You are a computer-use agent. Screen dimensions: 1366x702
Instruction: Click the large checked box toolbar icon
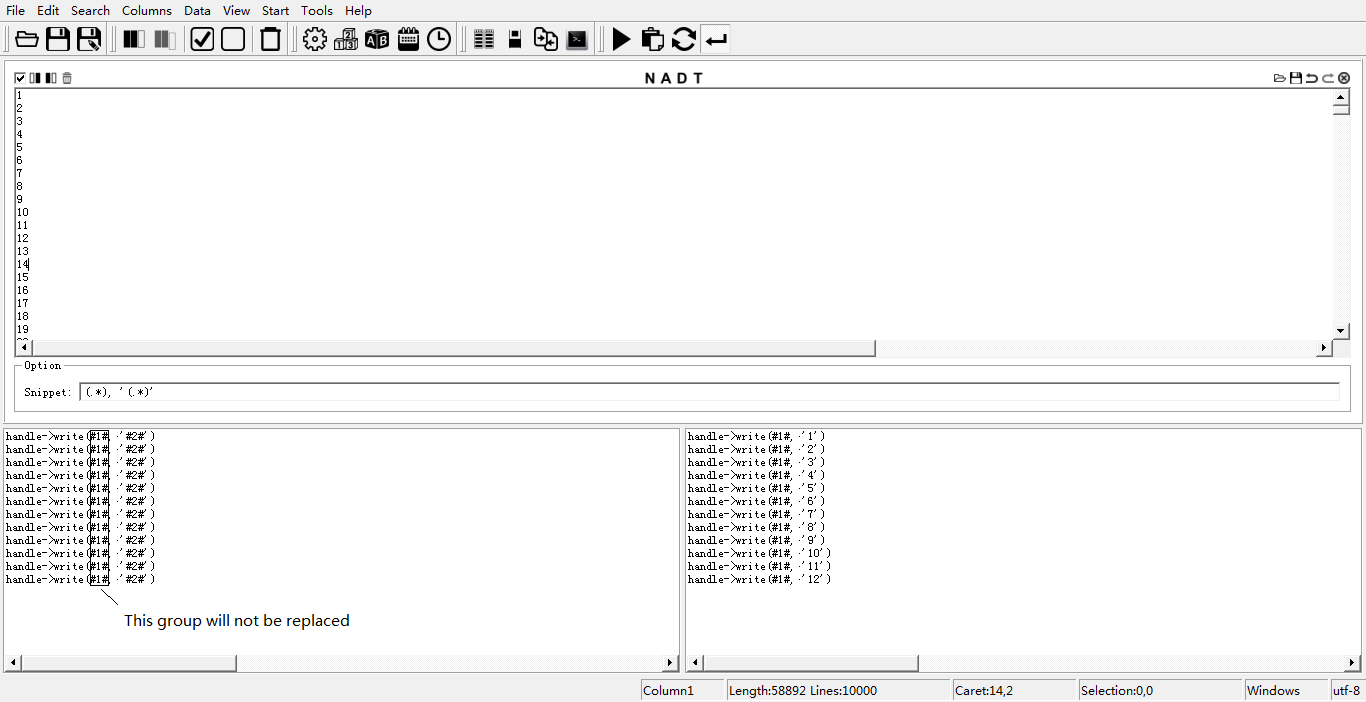click(202, 39)
